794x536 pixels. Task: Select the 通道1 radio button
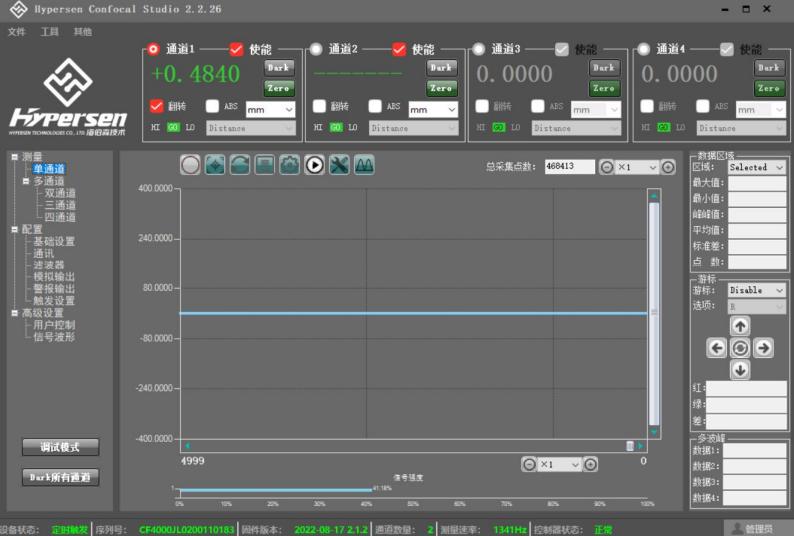pos(153,49)
